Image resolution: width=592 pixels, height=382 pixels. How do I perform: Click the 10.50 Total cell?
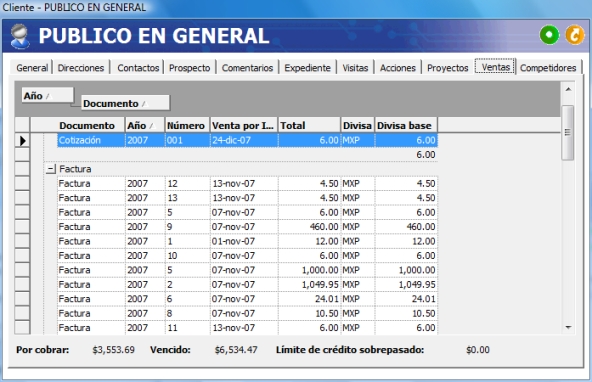click(x=309, y=313)
